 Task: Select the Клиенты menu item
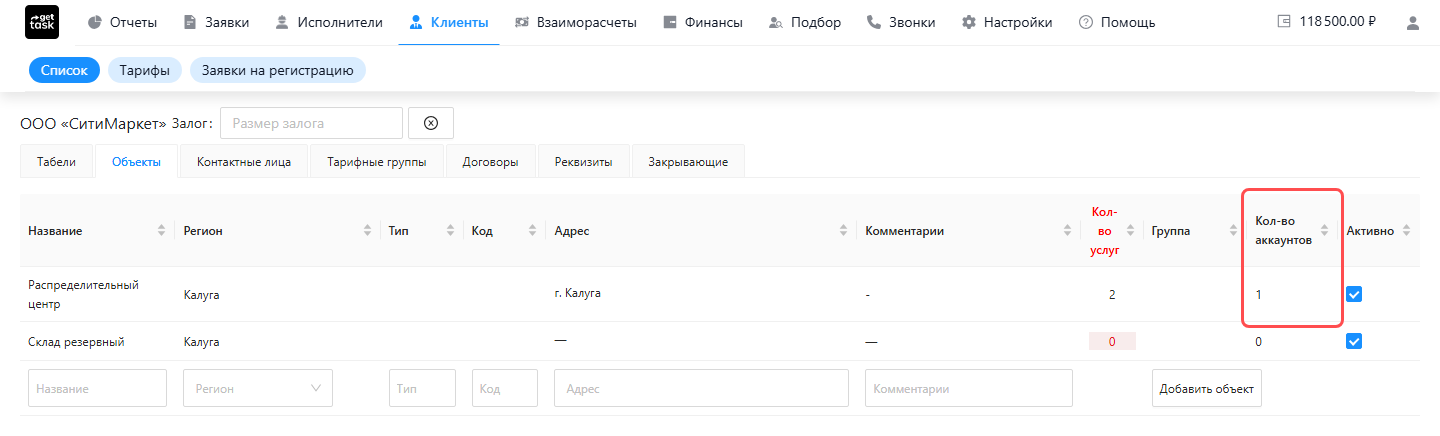tap(449, 22)
